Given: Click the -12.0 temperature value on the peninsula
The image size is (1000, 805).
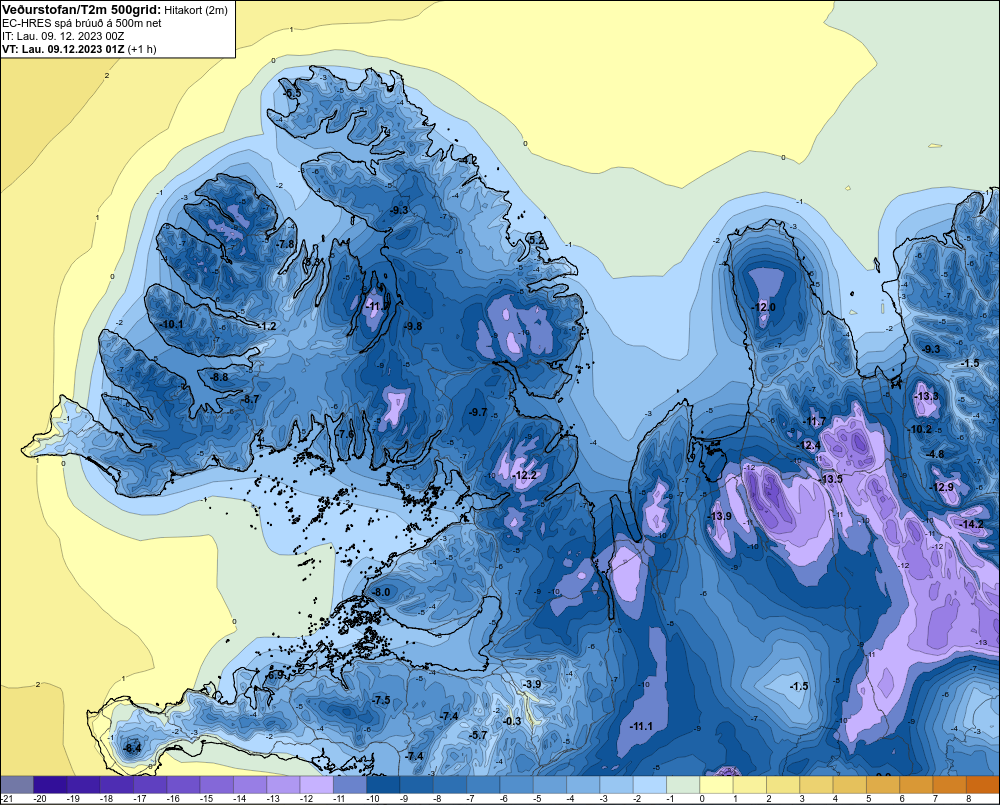Looking at the screenshot, I should [x=763, y=307].
